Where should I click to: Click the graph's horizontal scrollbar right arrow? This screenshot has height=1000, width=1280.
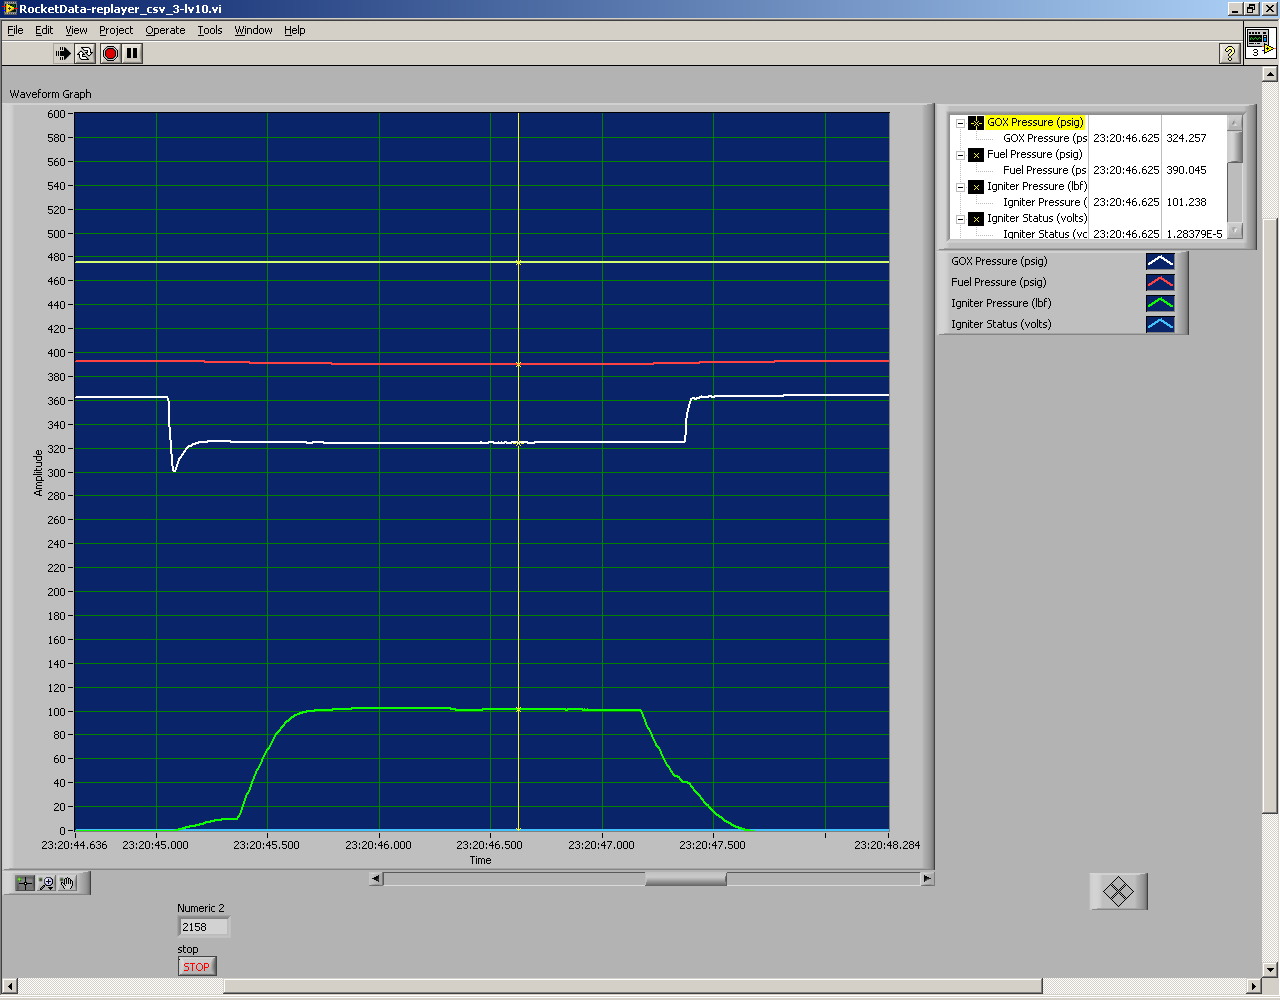[926, 879]
